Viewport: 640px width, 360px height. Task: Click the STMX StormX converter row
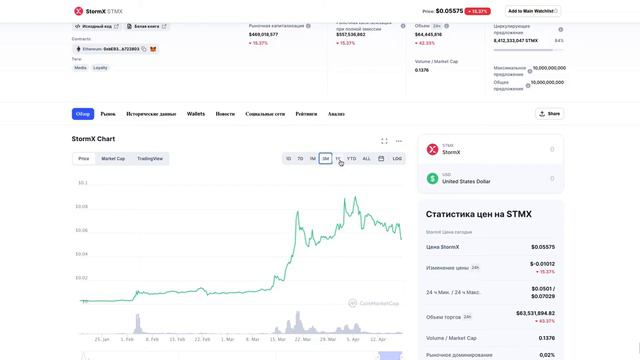[x=491, y=149]
